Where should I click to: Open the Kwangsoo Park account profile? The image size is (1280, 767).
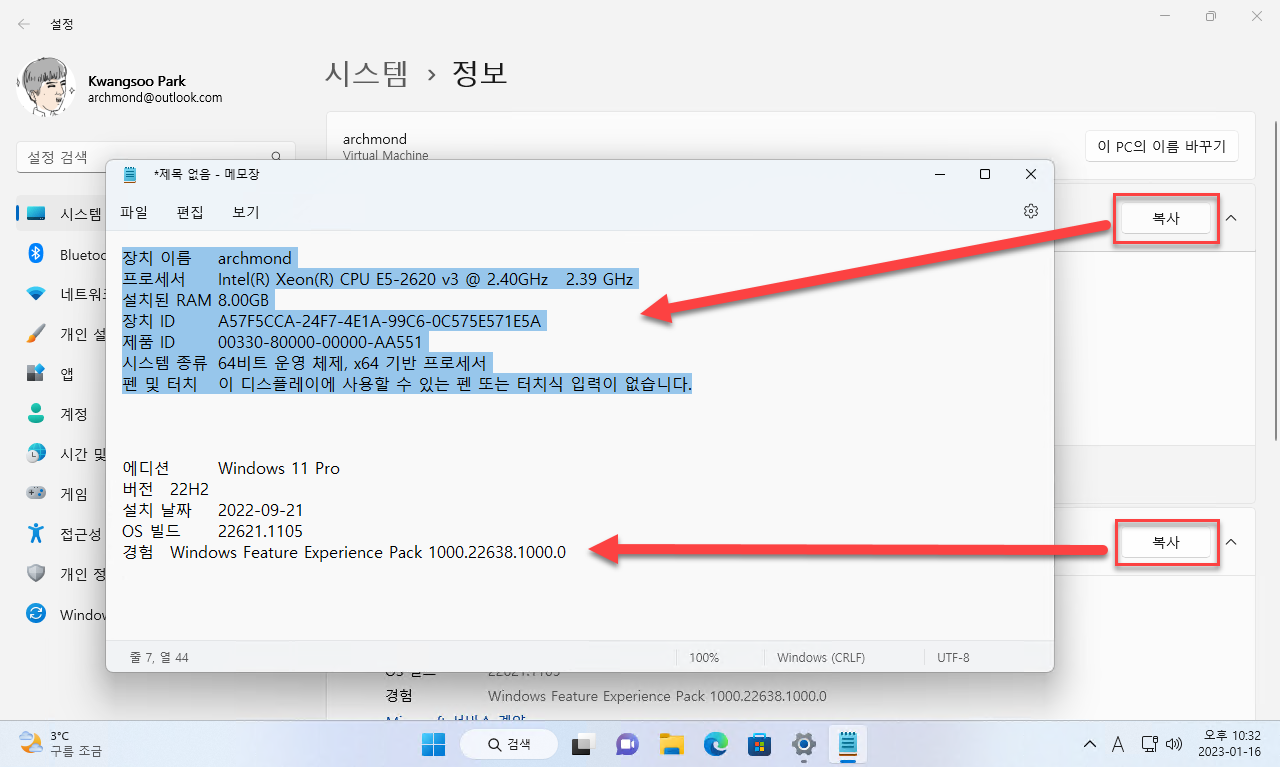(x=120, y=89)
